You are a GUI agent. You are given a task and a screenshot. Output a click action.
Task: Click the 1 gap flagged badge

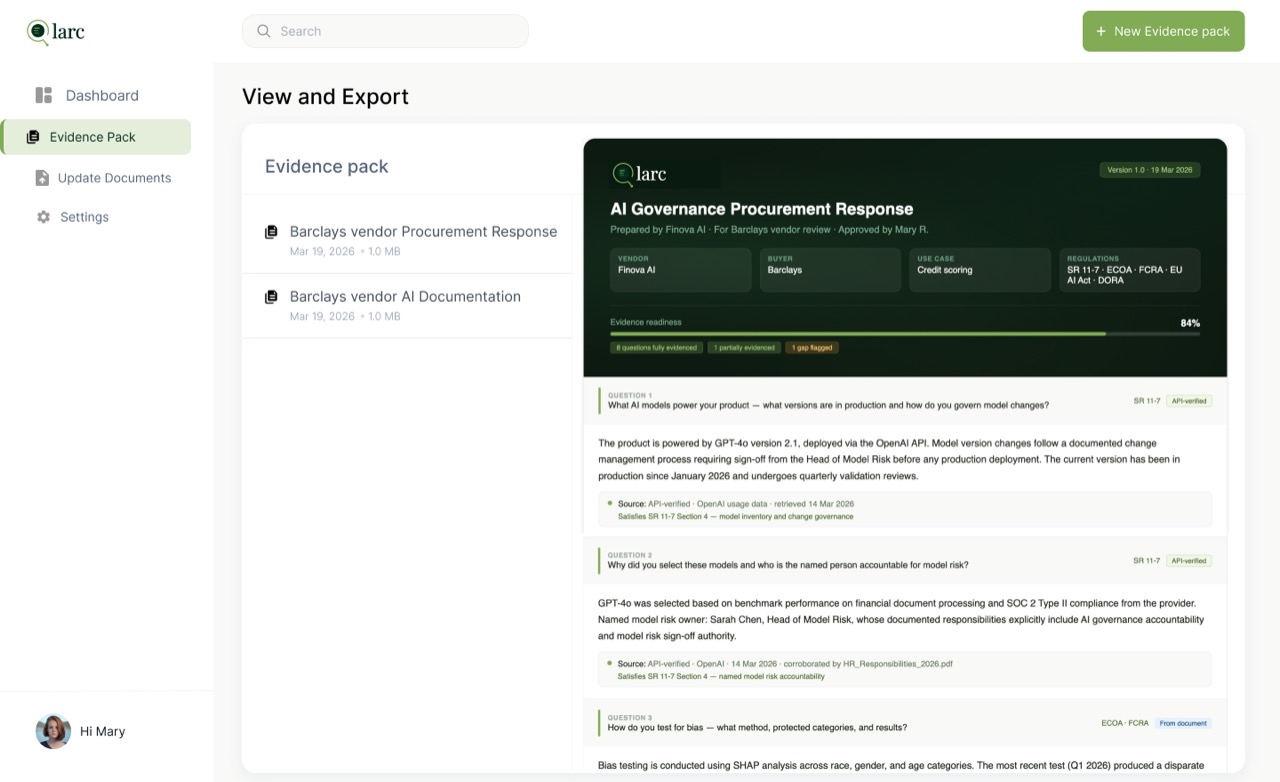tap(812, 348)
